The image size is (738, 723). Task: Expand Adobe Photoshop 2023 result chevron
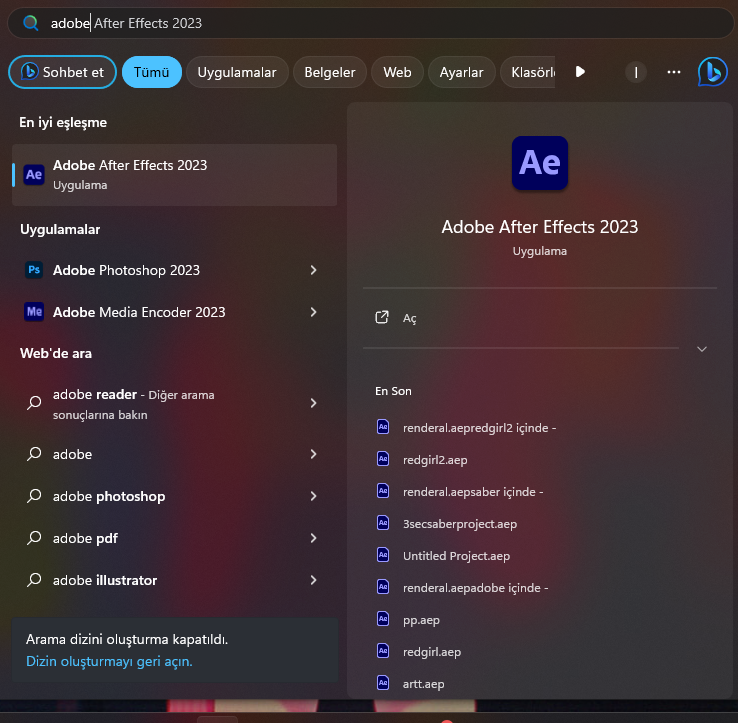tap(313, 270)
